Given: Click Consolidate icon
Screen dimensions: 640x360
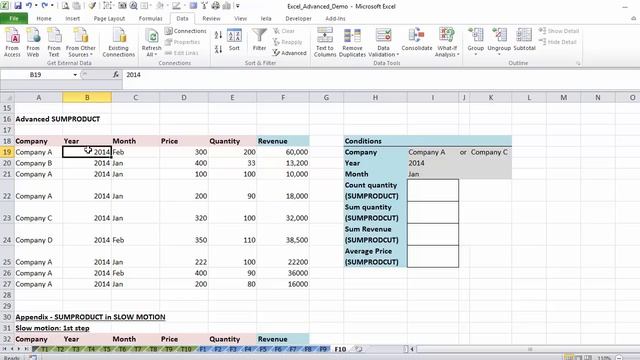Looking at the screenshot, I should (x=417, y=40).
